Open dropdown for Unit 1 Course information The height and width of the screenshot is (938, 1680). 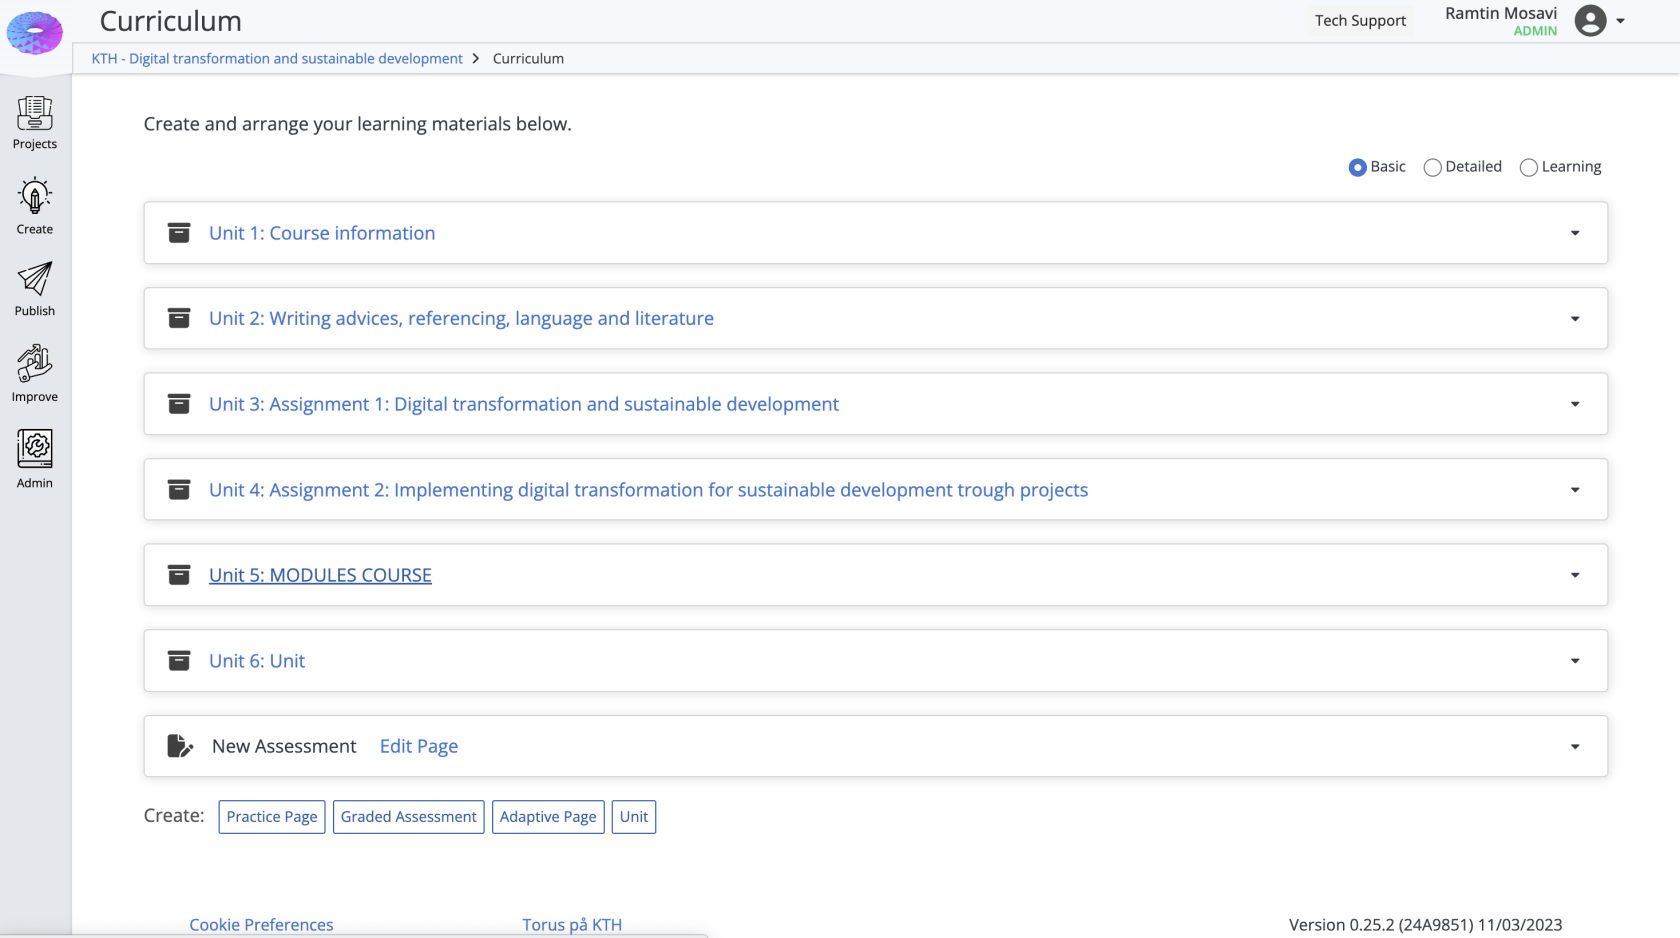(1575, 233)
